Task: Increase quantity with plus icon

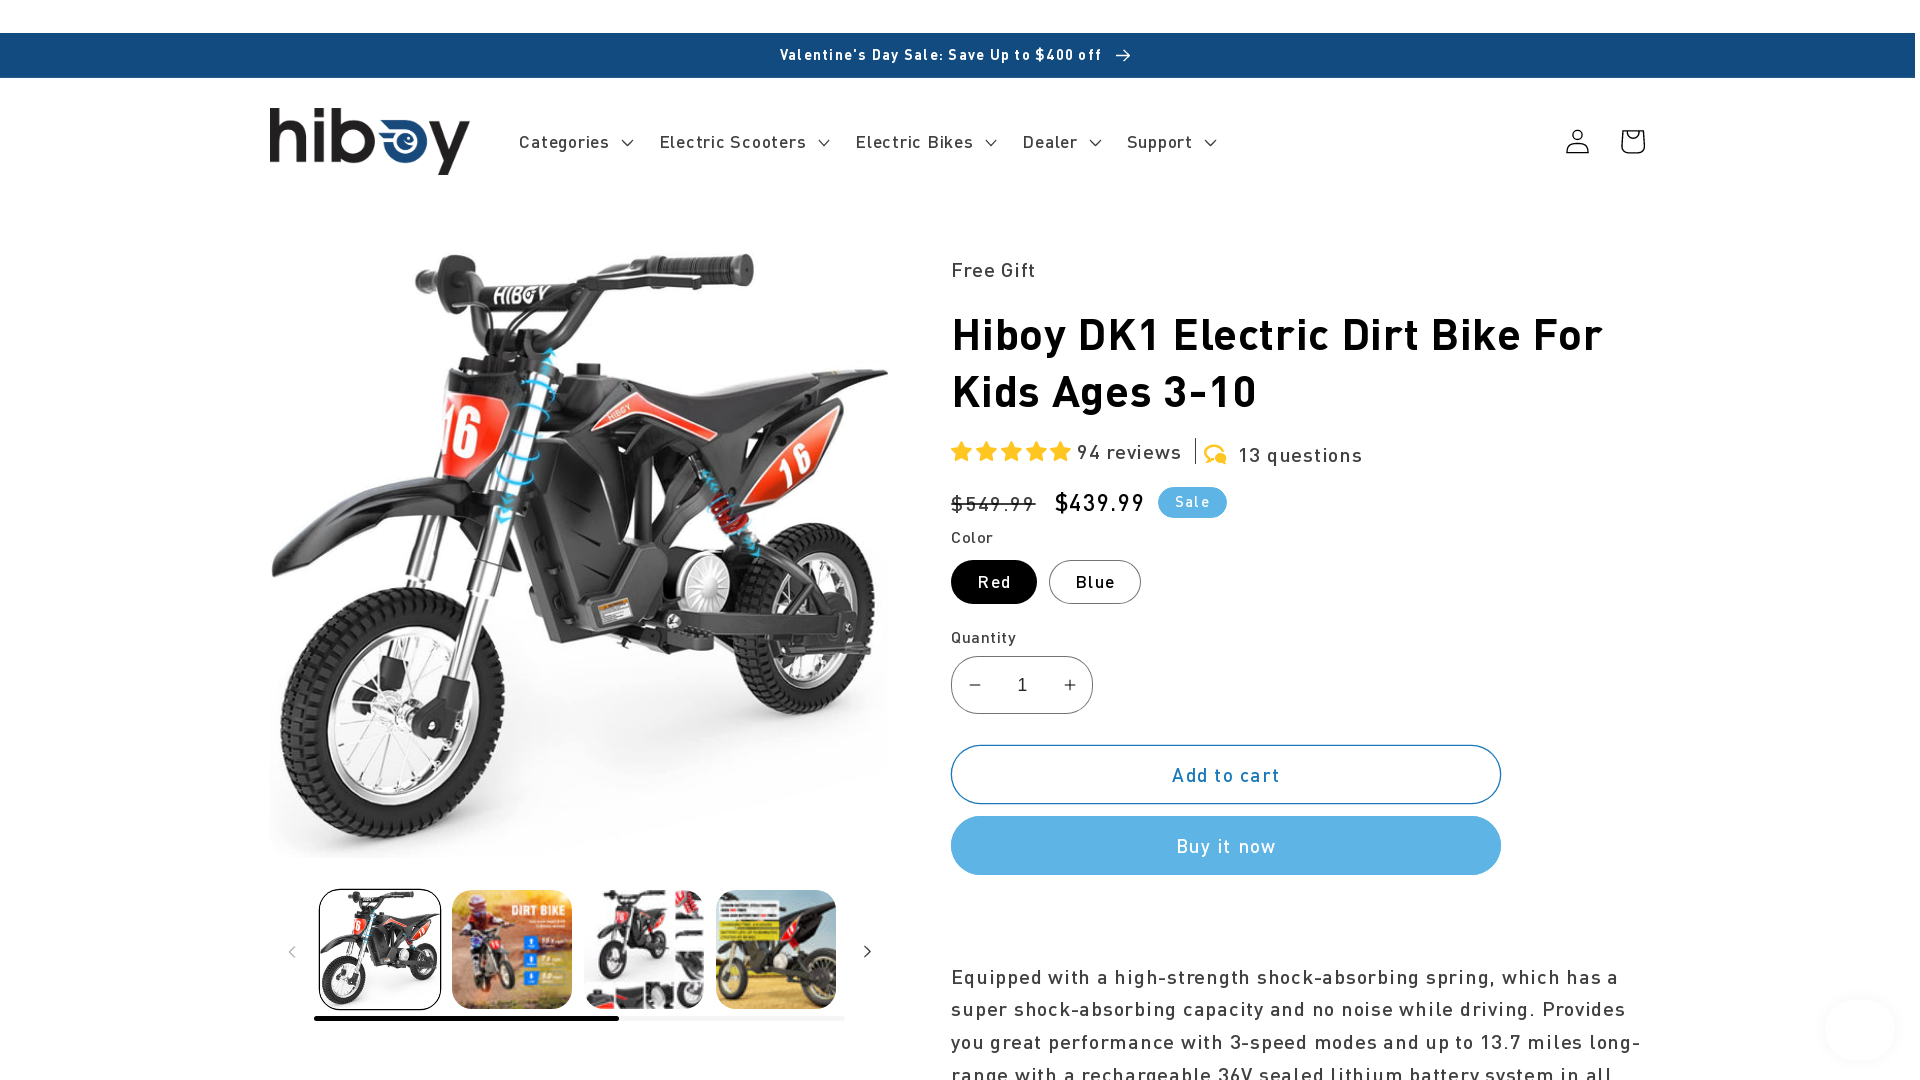Action: tap(1069, 685)
